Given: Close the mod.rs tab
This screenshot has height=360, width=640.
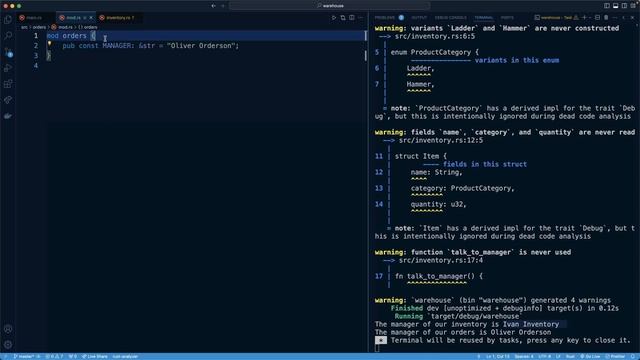Looking at the screenshot, I should [x=91, y=18].
